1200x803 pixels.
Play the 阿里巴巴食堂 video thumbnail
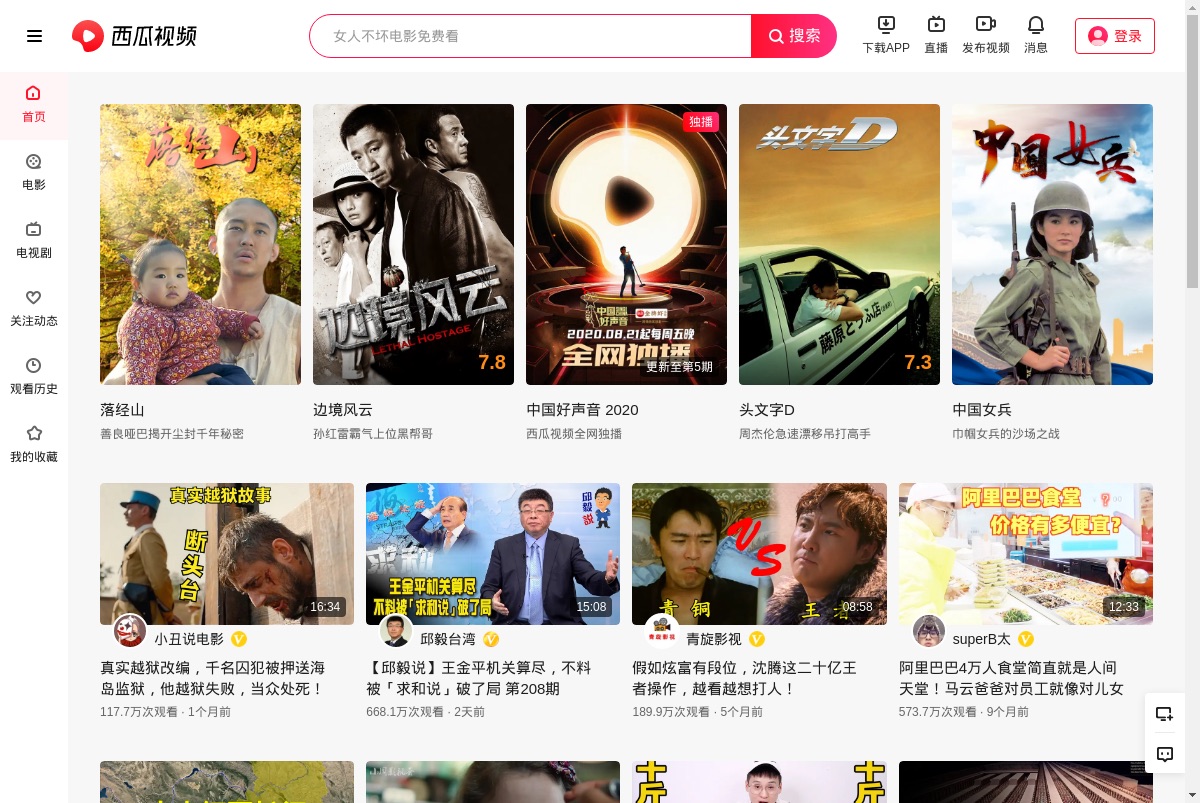click(x=1026, y=554)
